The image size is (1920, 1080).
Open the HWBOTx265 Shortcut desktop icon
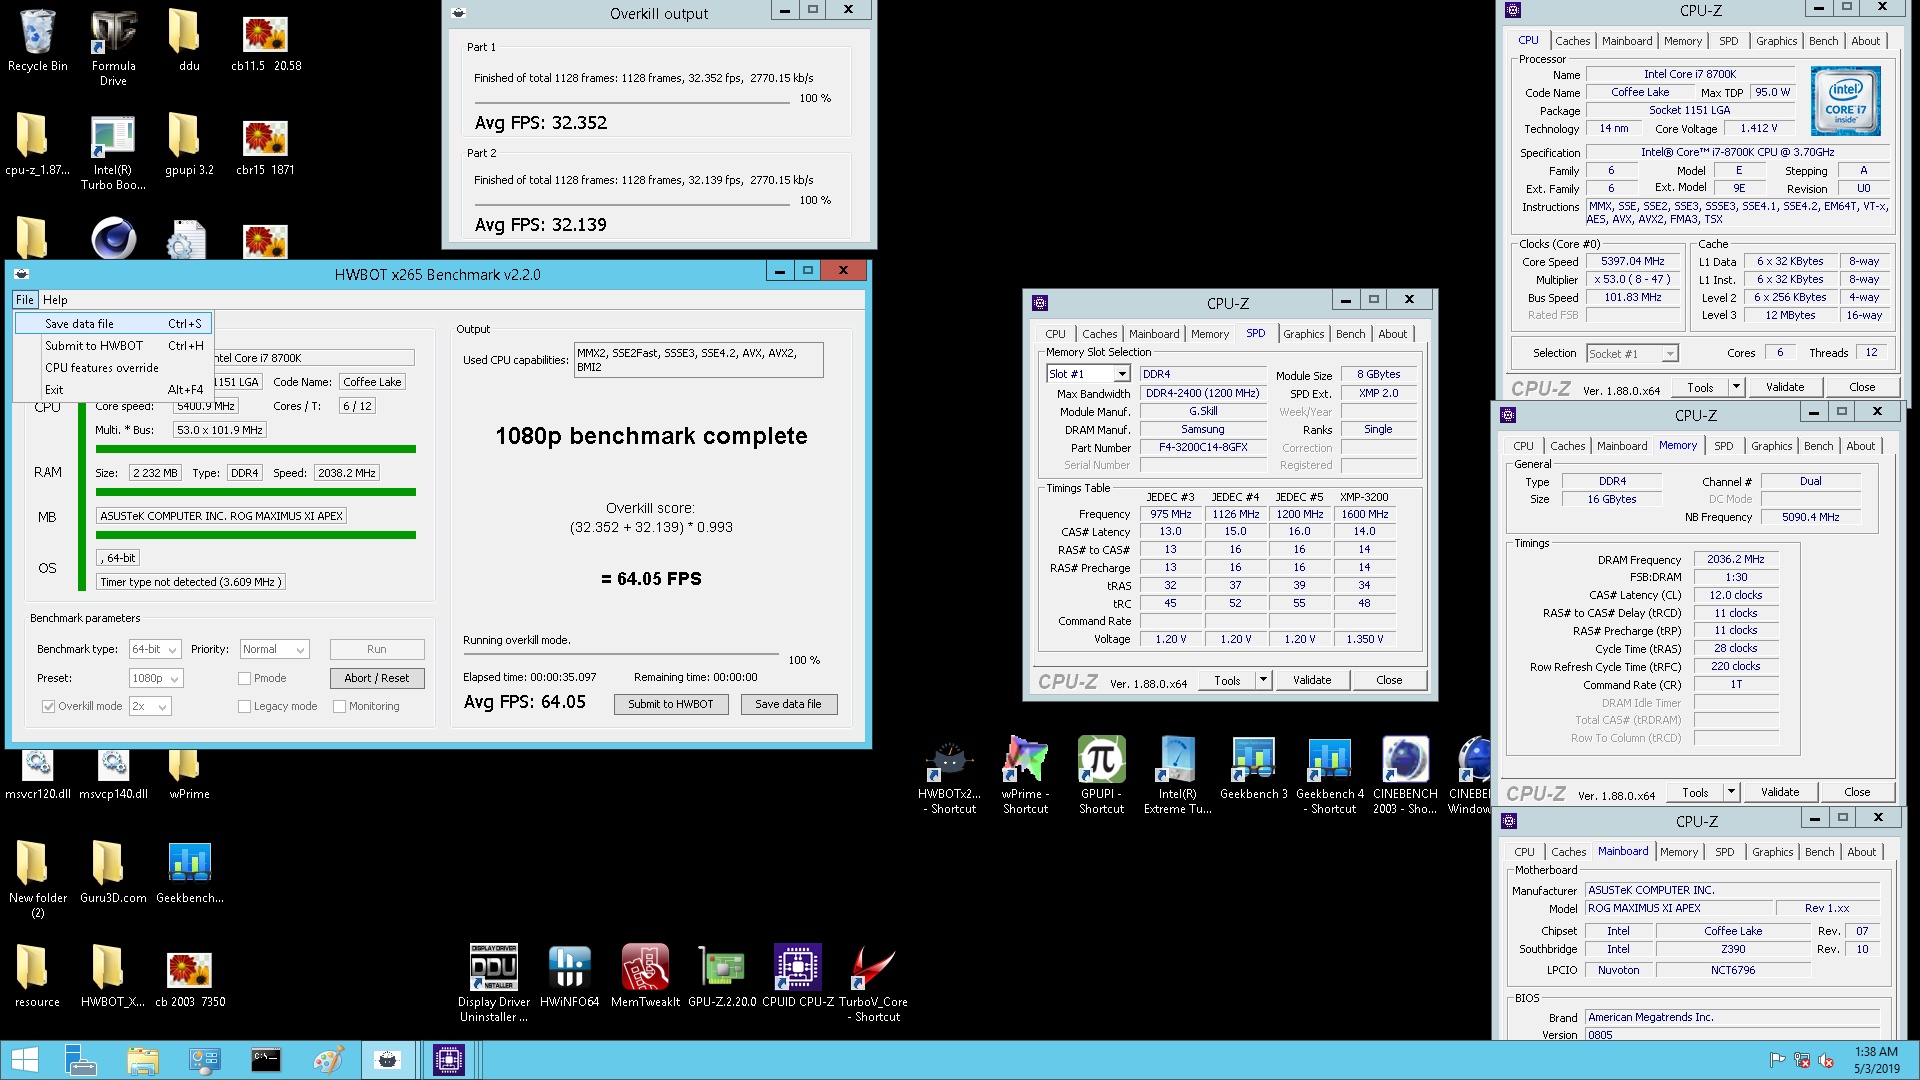pyautogui.click(x=949, y=775)
